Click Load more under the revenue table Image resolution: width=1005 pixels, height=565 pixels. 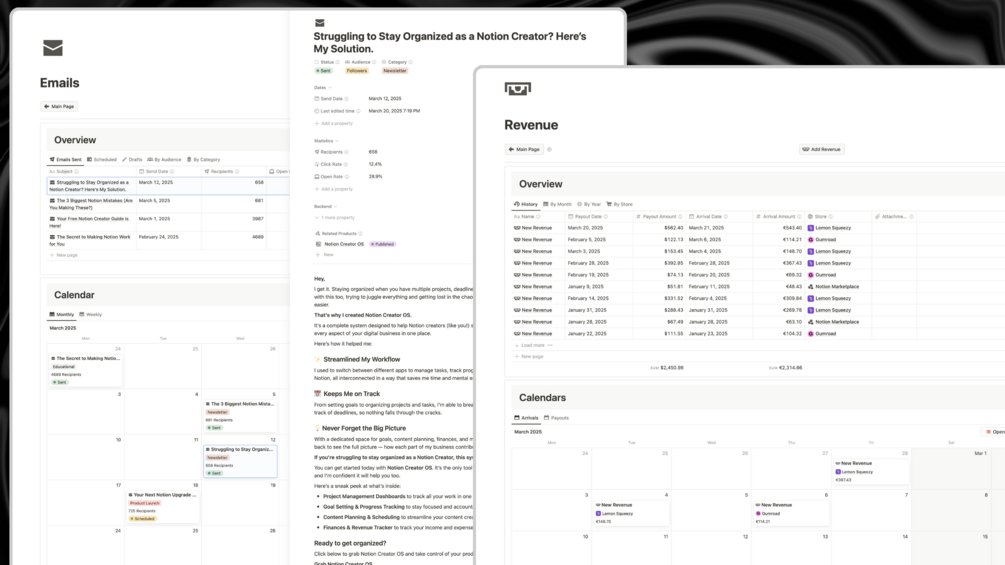533,345
